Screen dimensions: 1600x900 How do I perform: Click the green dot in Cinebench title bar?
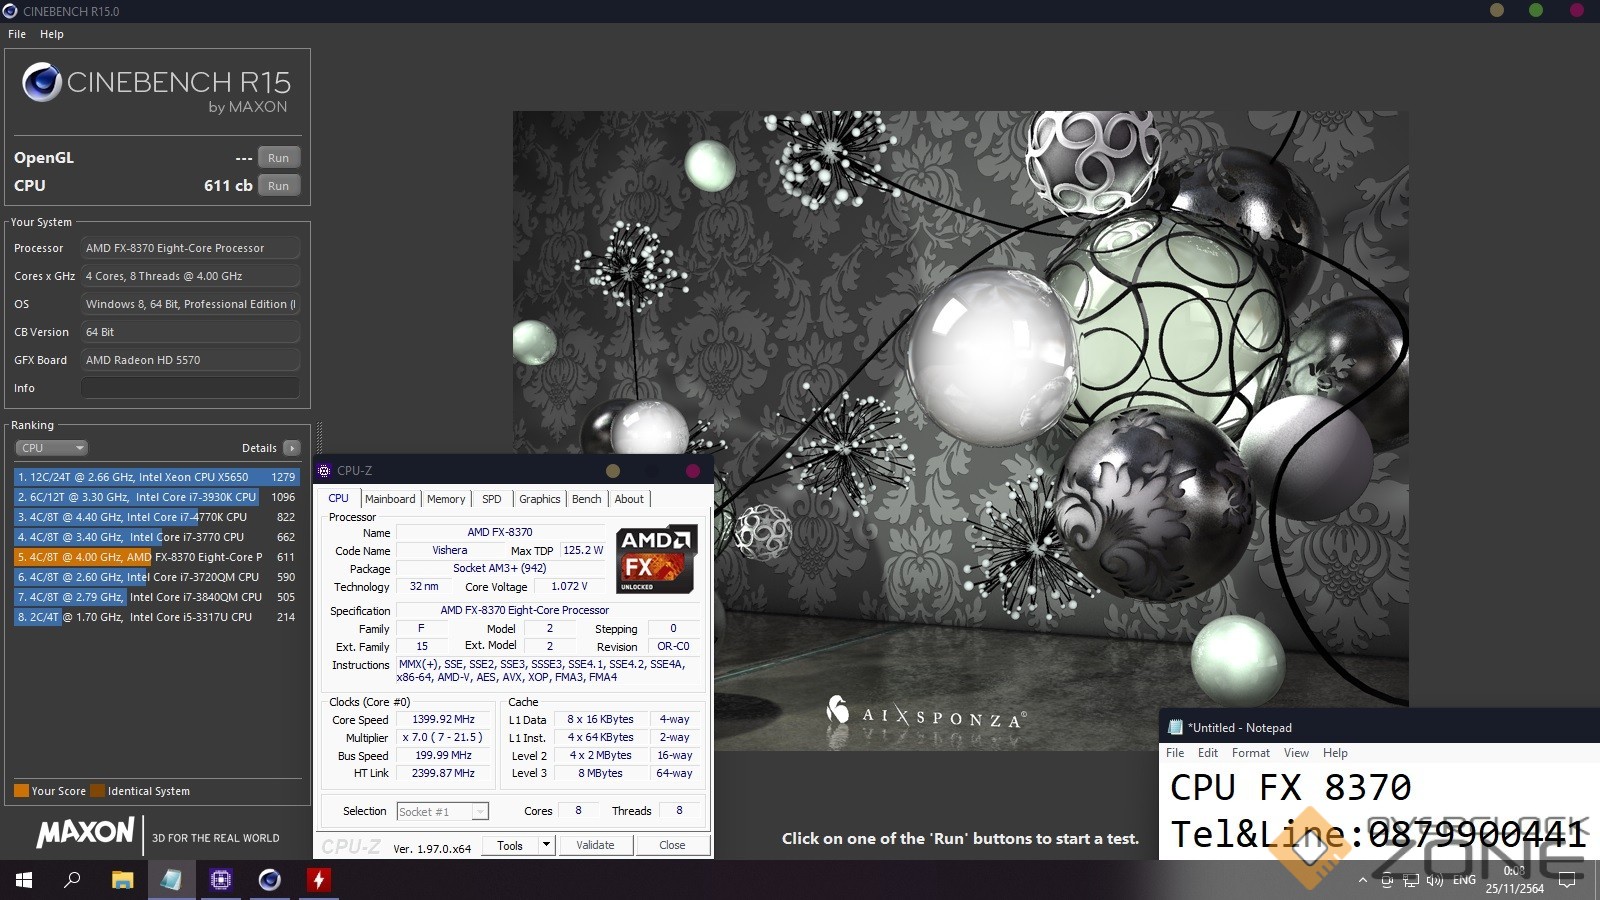(1536, 10)
